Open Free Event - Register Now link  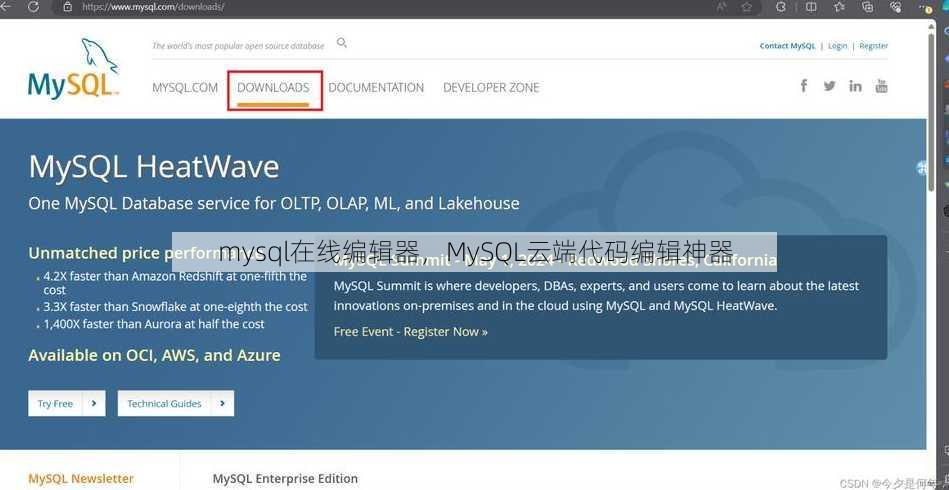[x=410, y=332]
